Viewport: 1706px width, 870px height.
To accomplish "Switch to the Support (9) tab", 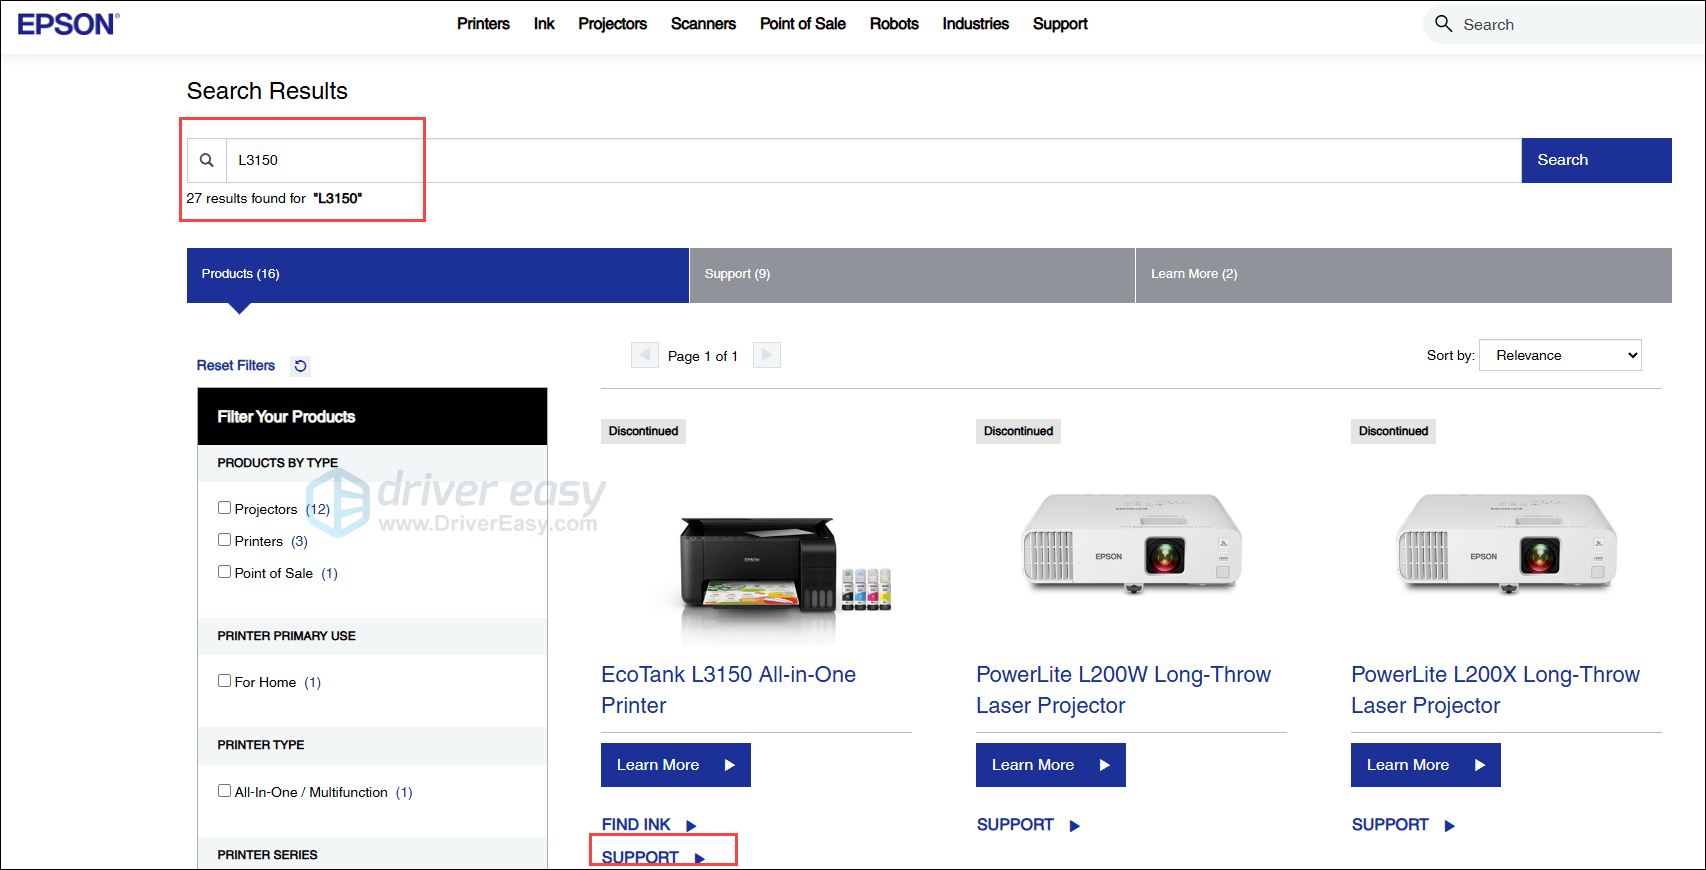I will (911, 275).
